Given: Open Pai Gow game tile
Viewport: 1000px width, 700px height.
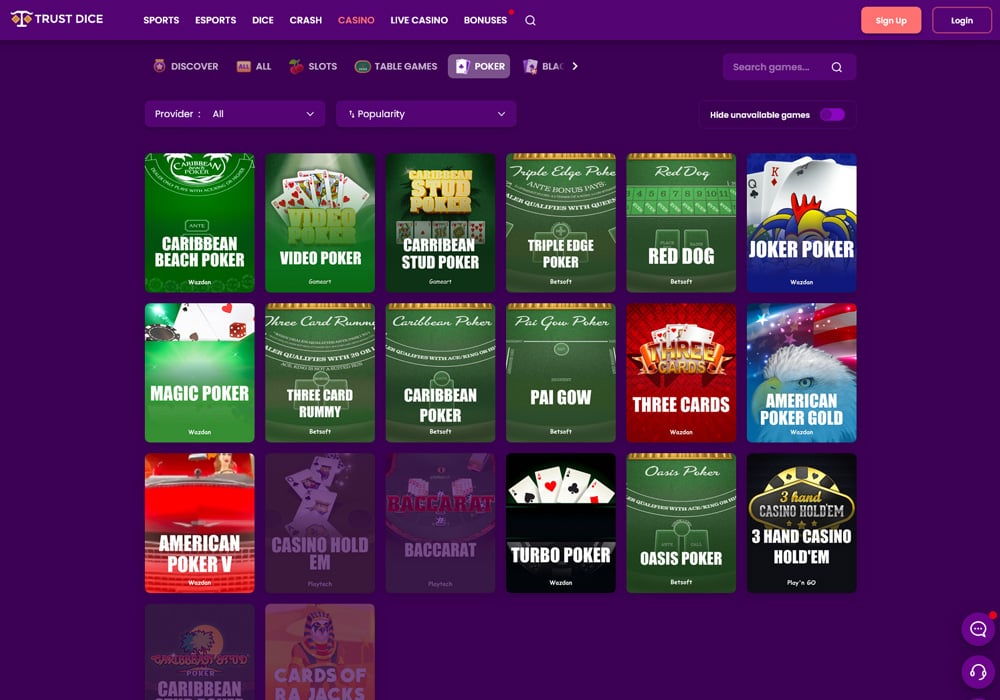Looking at the screenshot, I should [561, 373].
